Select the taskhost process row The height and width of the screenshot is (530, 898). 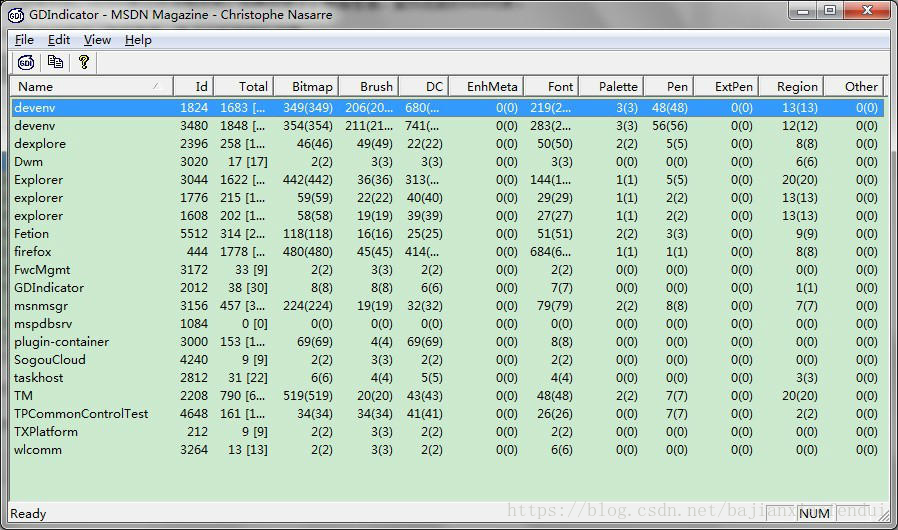coord(447,378)
